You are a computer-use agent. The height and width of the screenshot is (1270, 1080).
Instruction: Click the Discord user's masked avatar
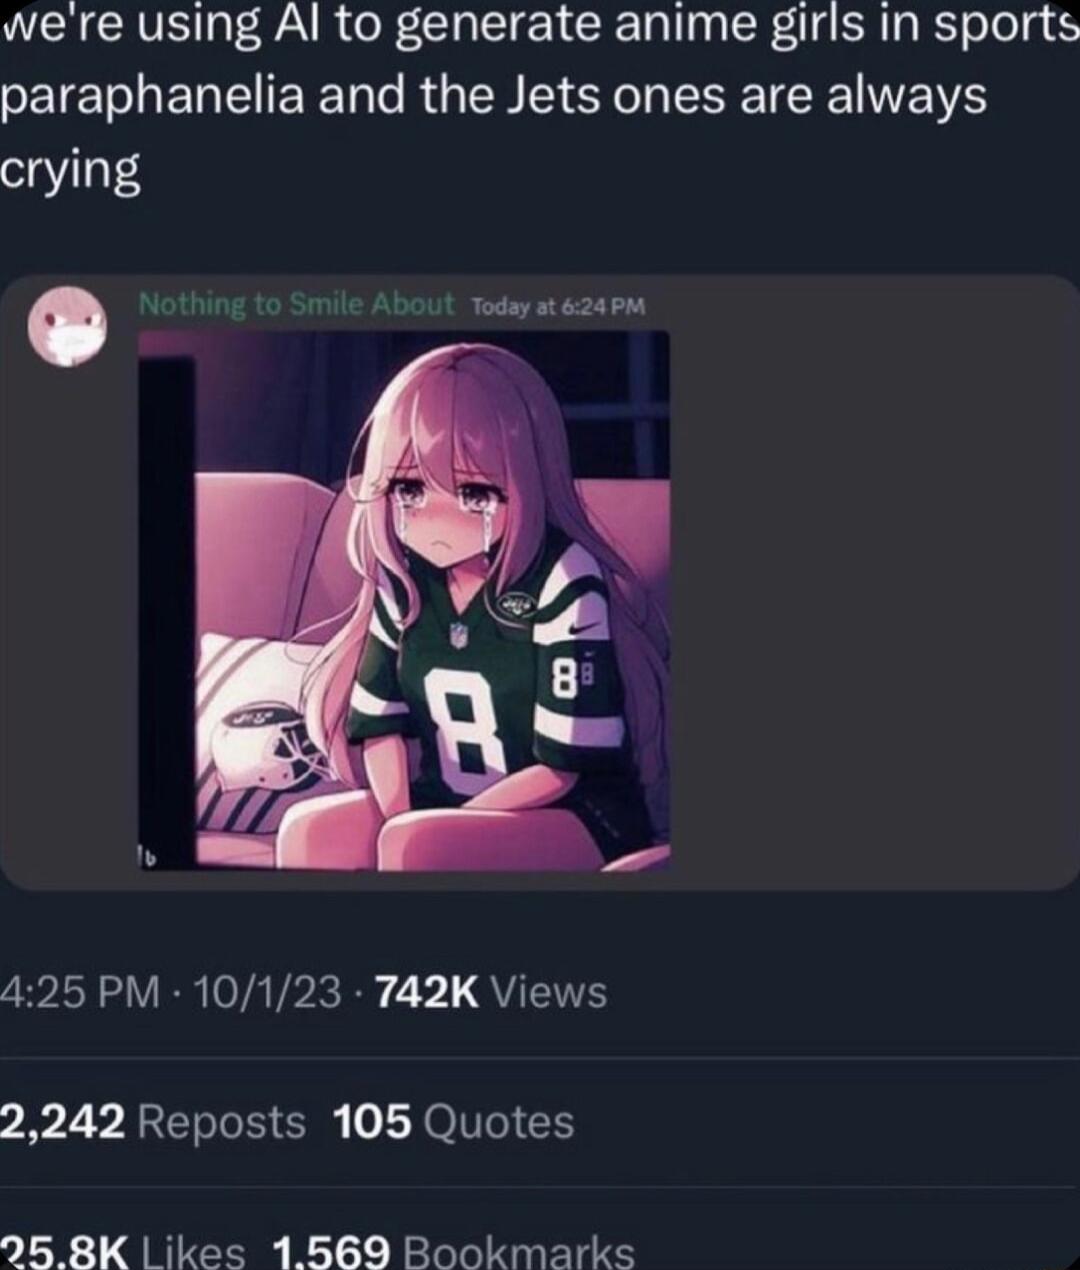click(x=66, y=324)
